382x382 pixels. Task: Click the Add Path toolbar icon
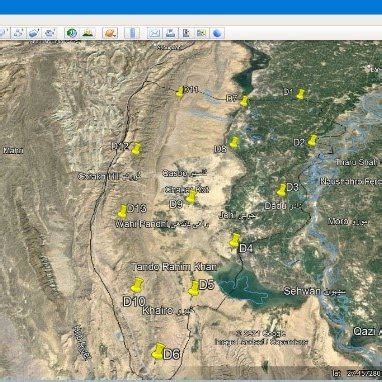(18, 33)
